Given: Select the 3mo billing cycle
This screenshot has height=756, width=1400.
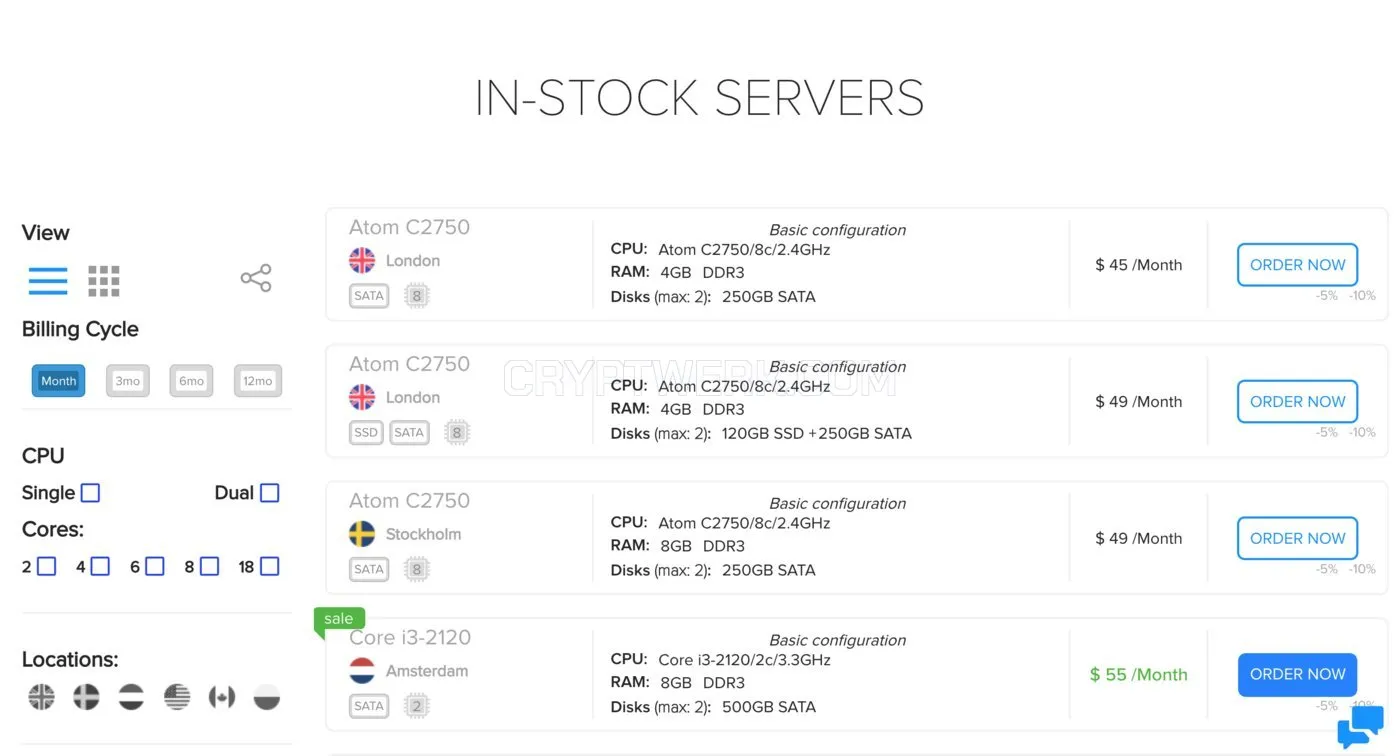Looking at the screenshot, I should tap(127, 381).
